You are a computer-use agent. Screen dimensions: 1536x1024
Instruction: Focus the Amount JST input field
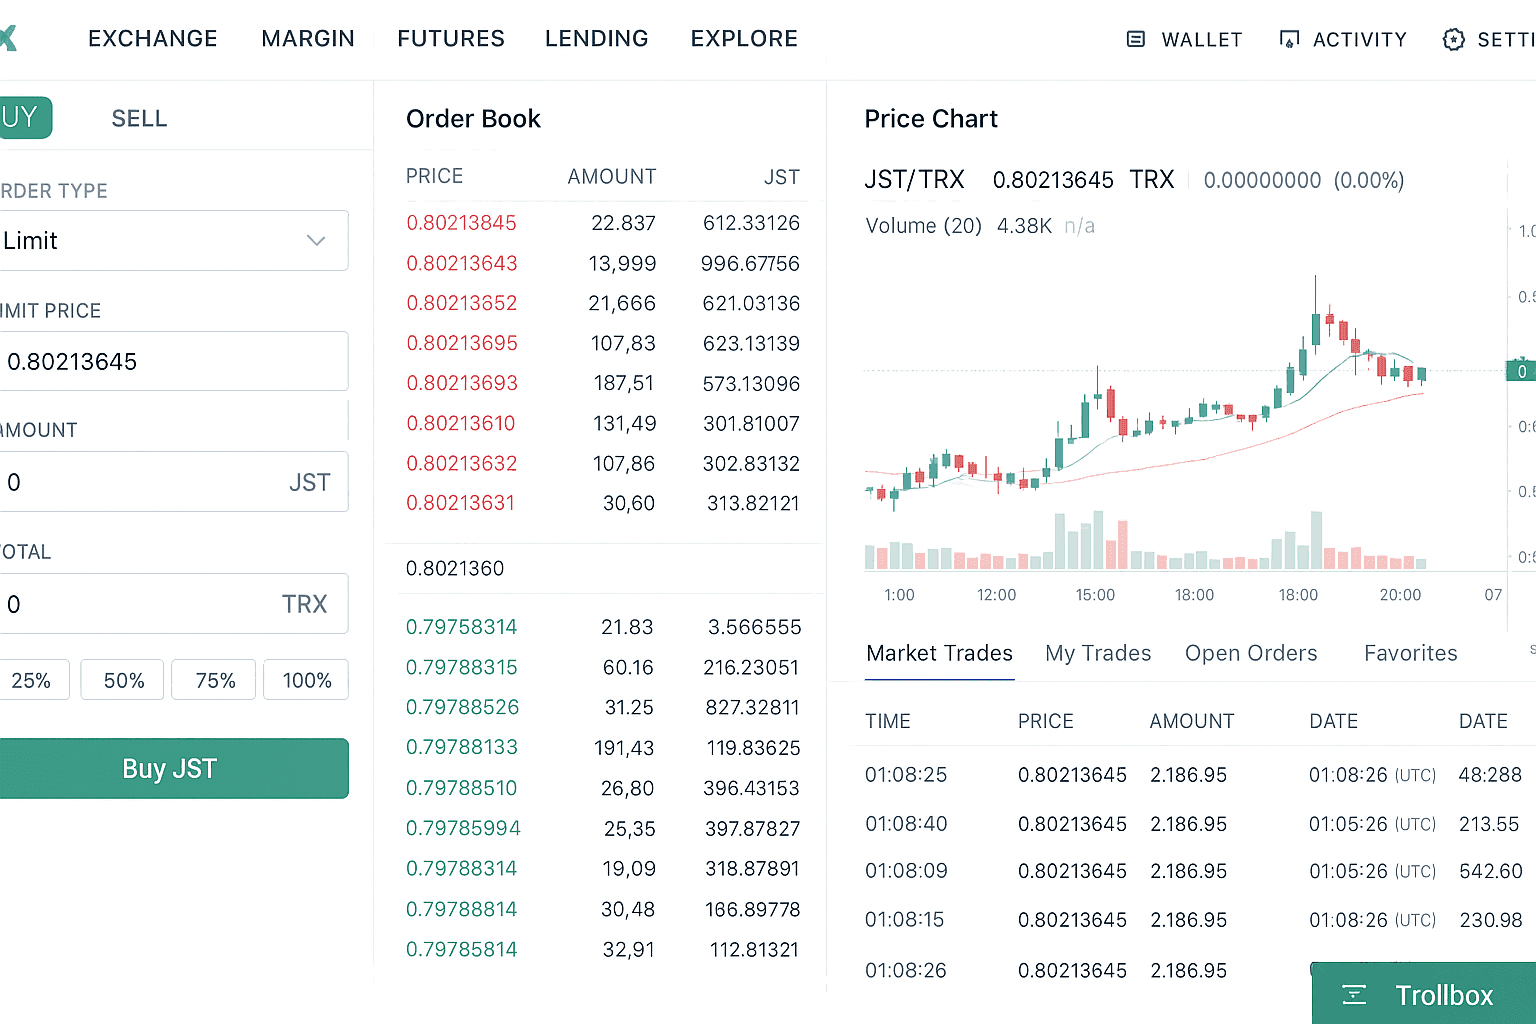click(x=140, y=483)
